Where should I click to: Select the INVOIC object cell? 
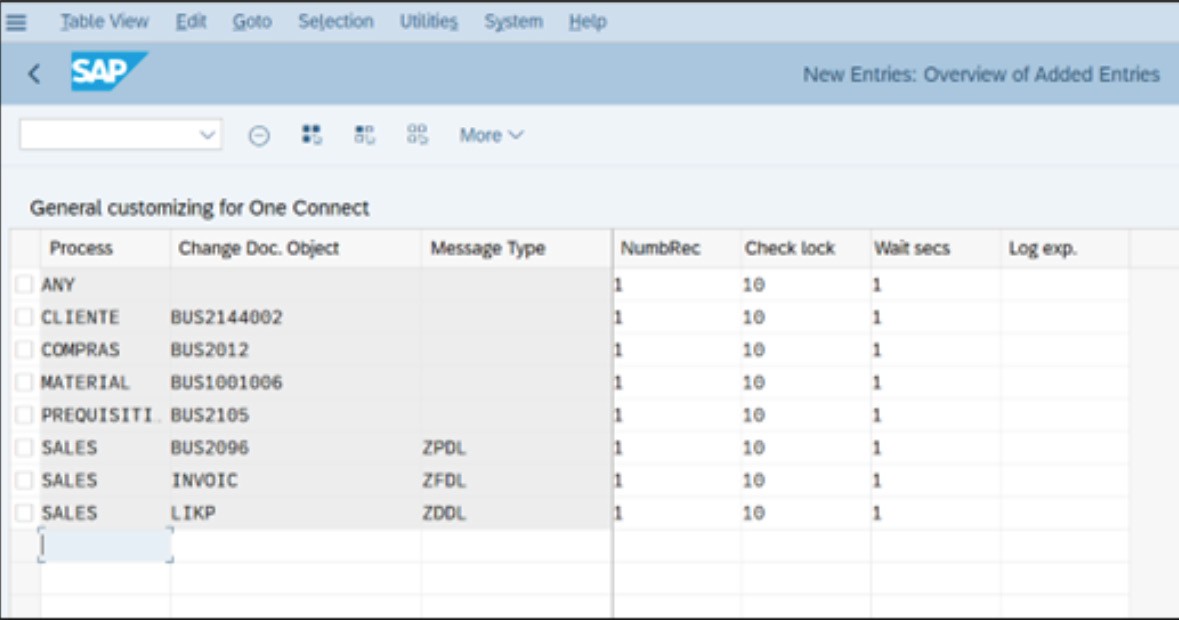[296, 480]
